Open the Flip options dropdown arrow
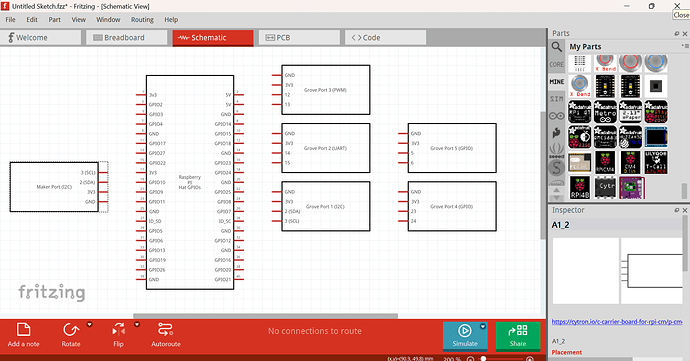The height and width of the screenshot is (361, 690). (137, 324)
